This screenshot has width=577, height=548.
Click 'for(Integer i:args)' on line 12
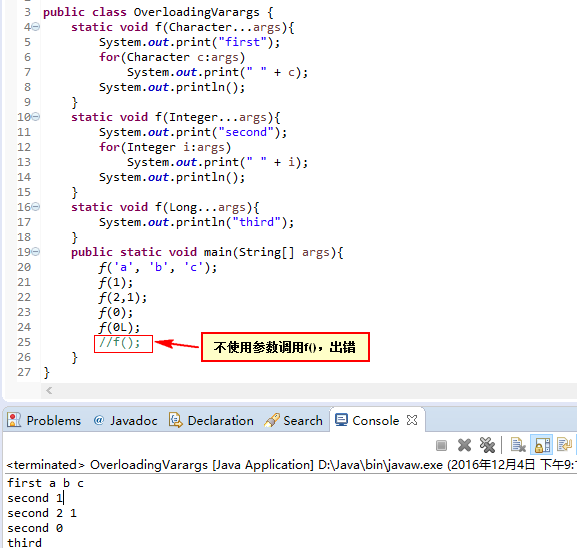165,147
